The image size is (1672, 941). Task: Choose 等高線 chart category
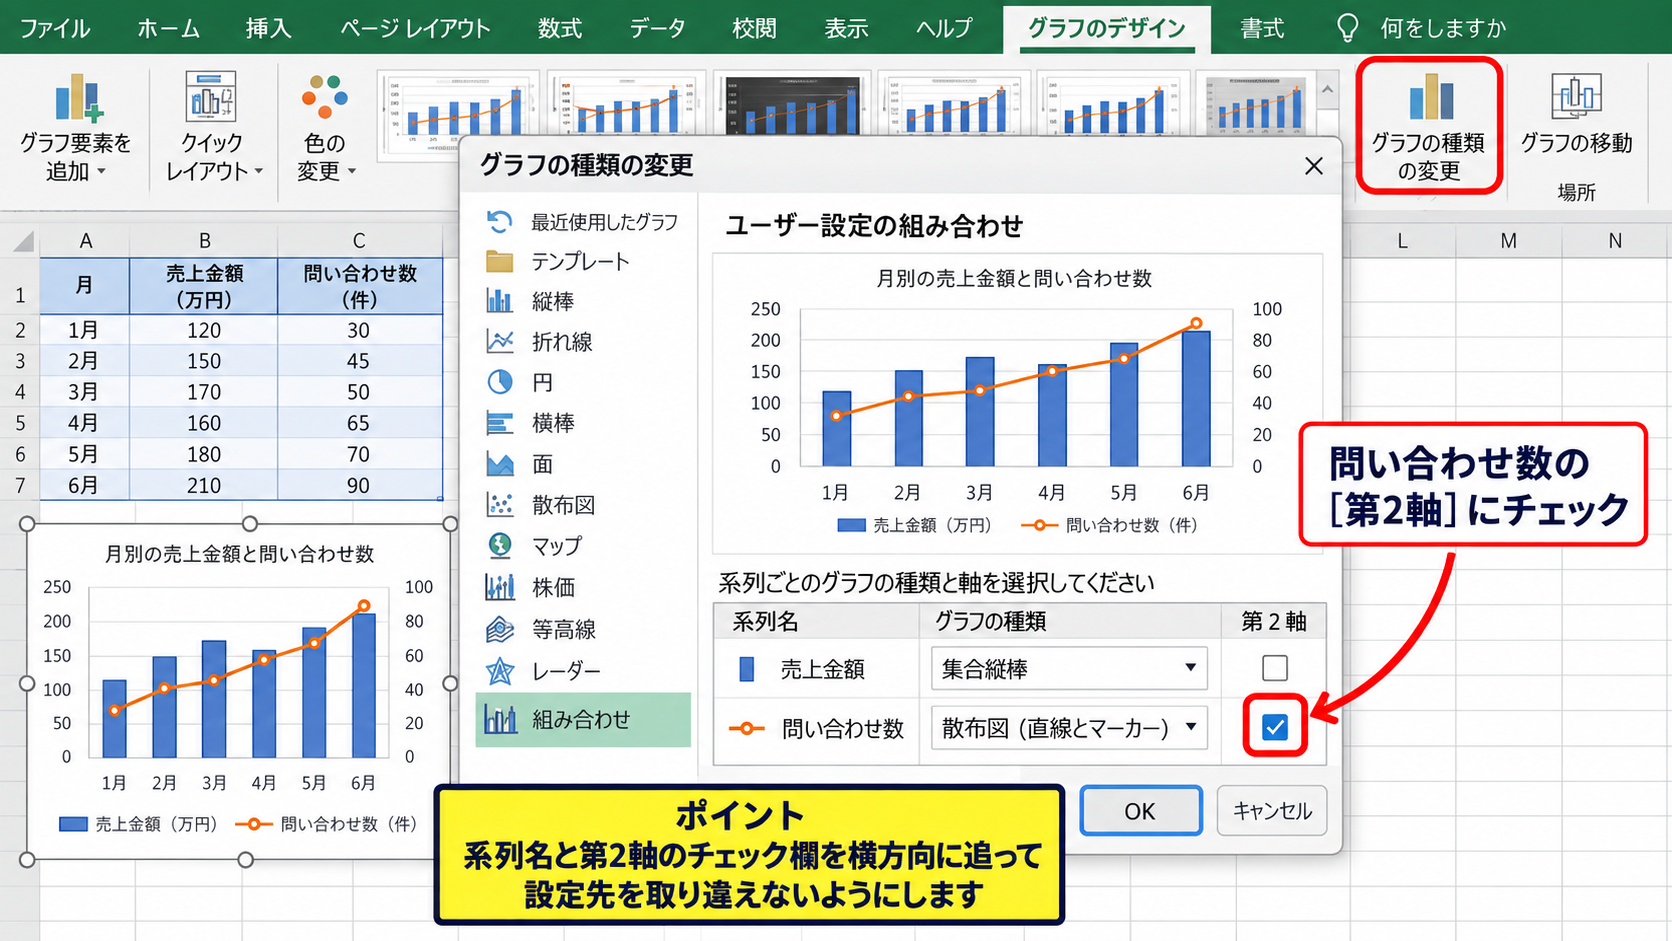pos(582,629)
